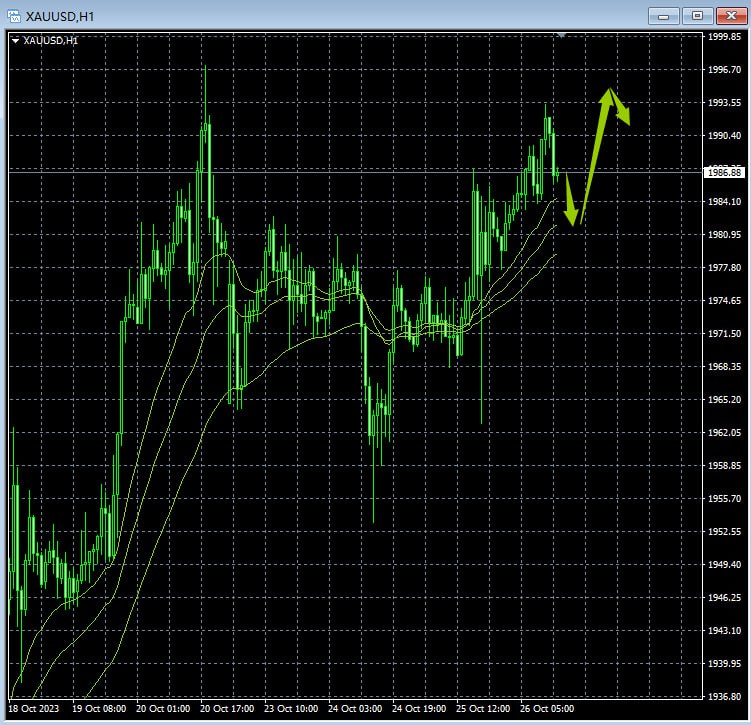Click the 20 Oct 17:00 time label

pos(225,708)
